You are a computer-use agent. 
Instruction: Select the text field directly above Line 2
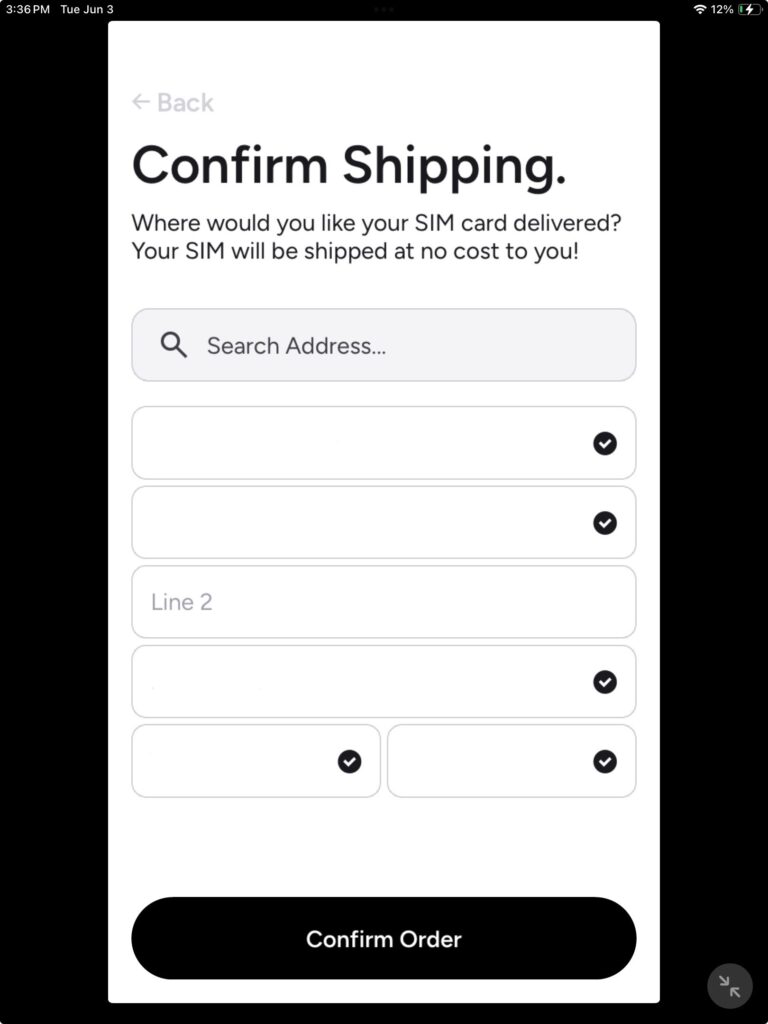(x=360, y=523)
